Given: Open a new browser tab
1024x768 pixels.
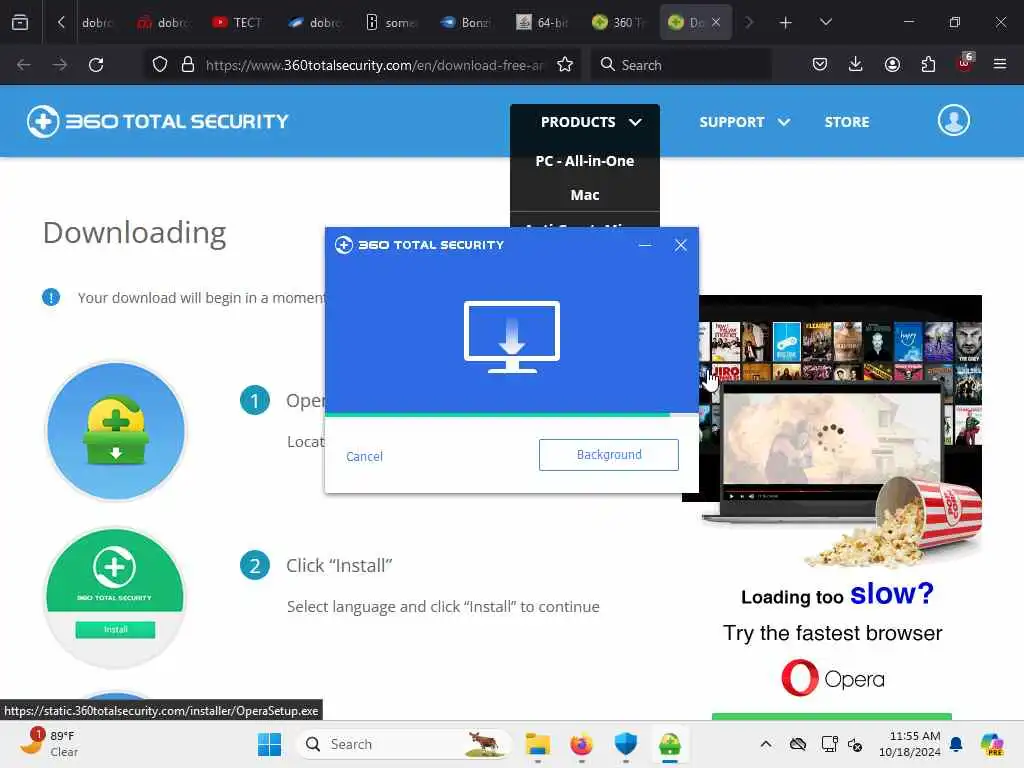Looking at the screenshot, I should 786,23.
